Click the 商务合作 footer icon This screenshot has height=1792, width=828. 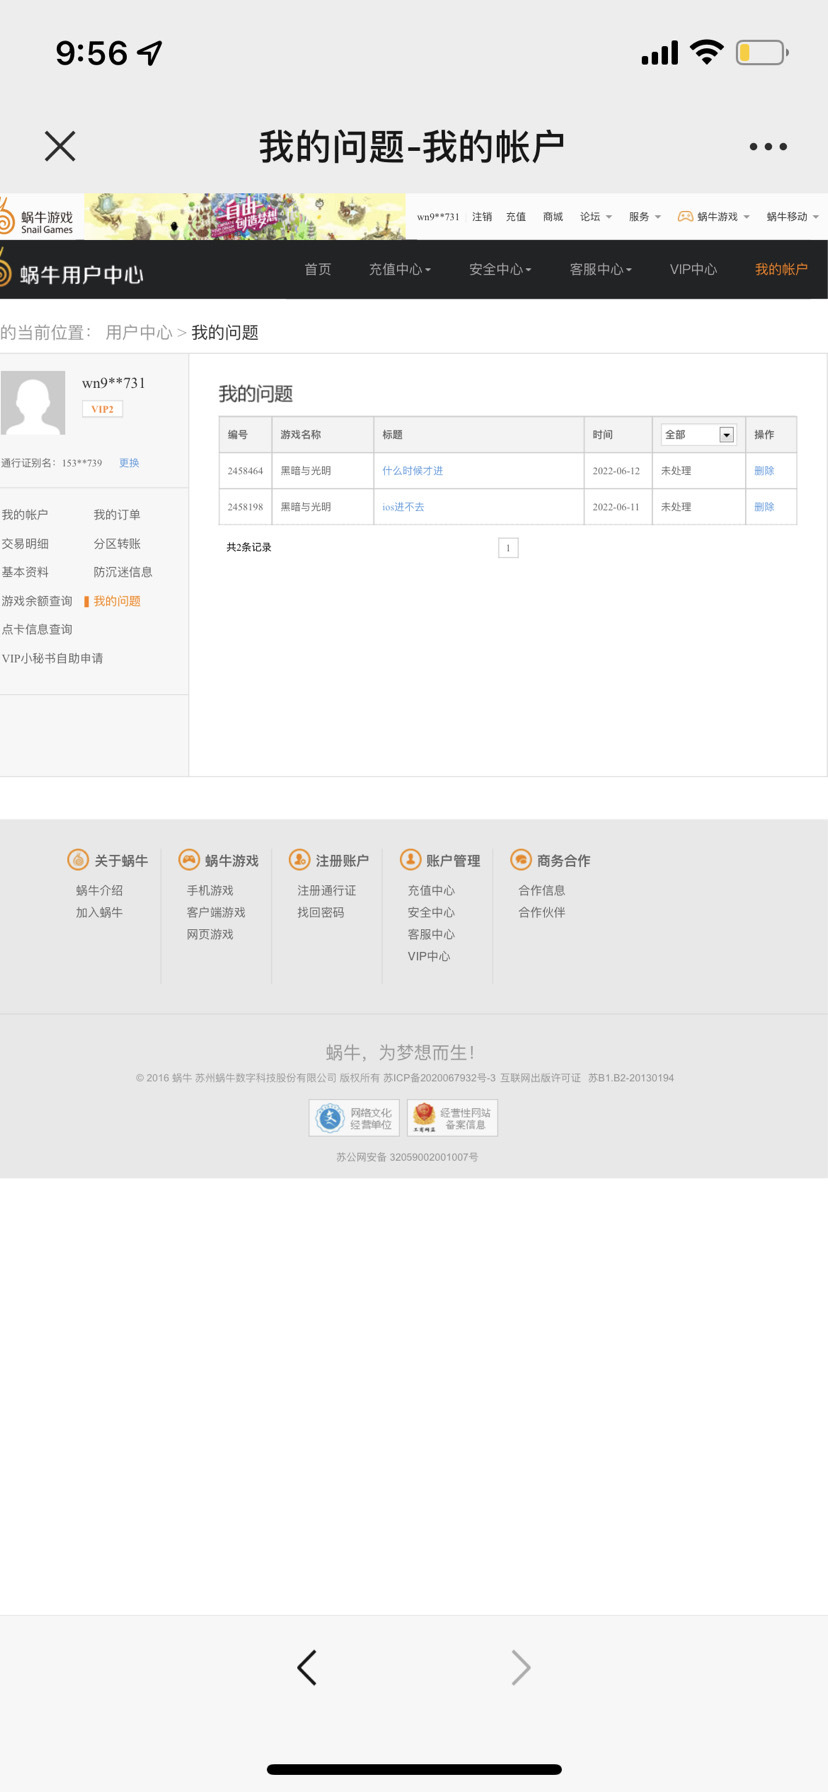click(x=521, y=860)
